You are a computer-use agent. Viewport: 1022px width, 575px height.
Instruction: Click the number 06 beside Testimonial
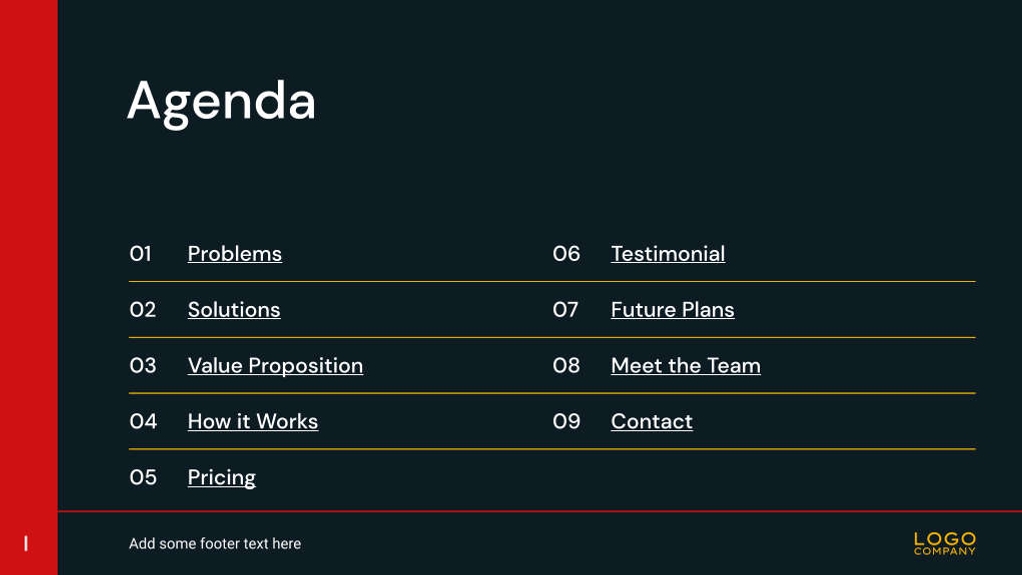pos(566,254)
